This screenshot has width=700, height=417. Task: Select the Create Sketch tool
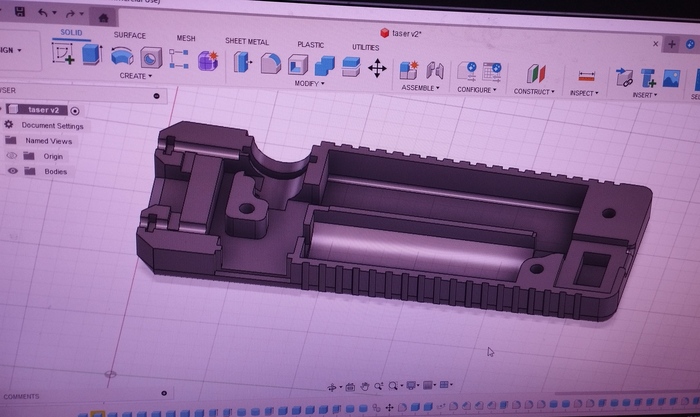64,55
